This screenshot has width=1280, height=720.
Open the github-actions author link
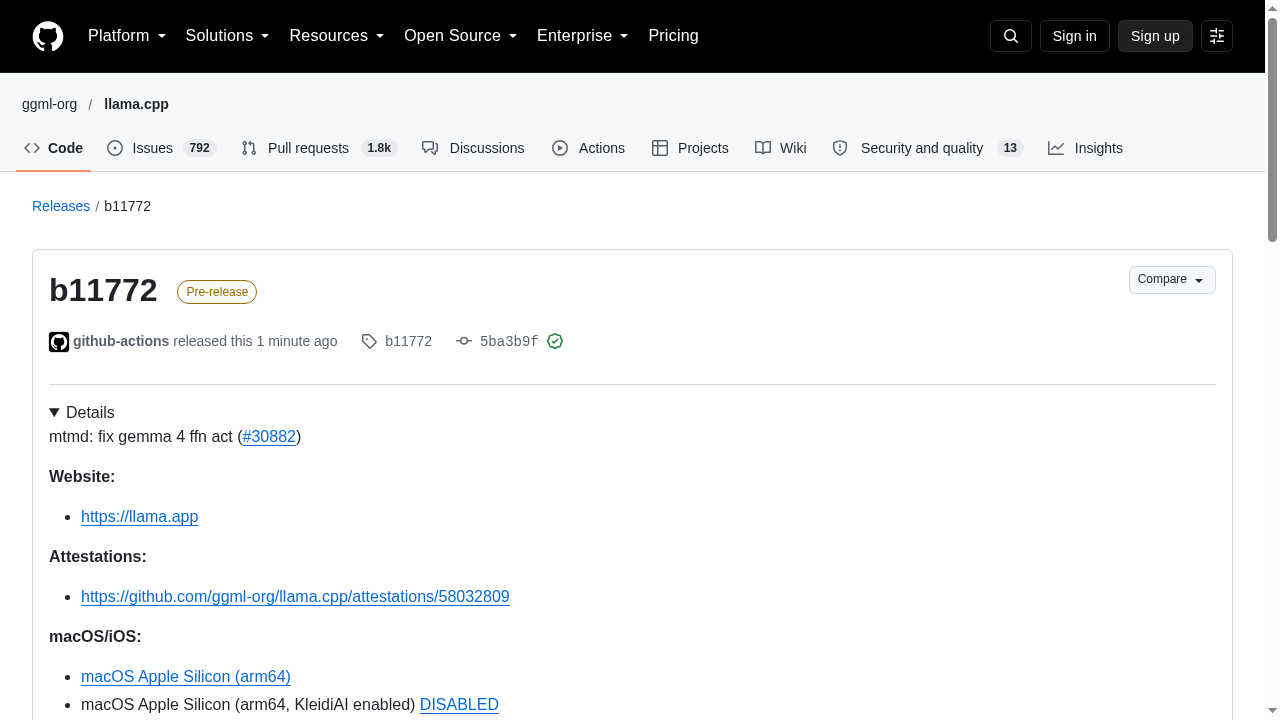coord(121,341)
